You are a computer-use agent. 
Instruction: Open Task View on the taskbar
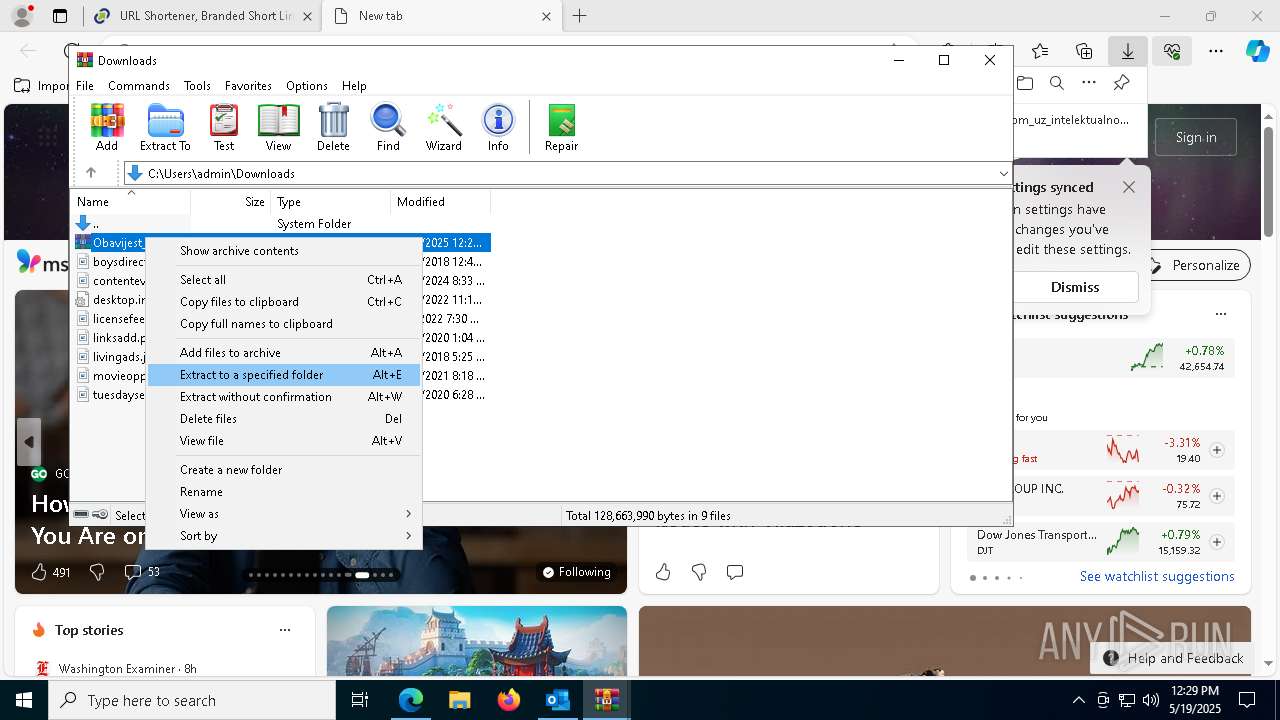coord(360,700)
